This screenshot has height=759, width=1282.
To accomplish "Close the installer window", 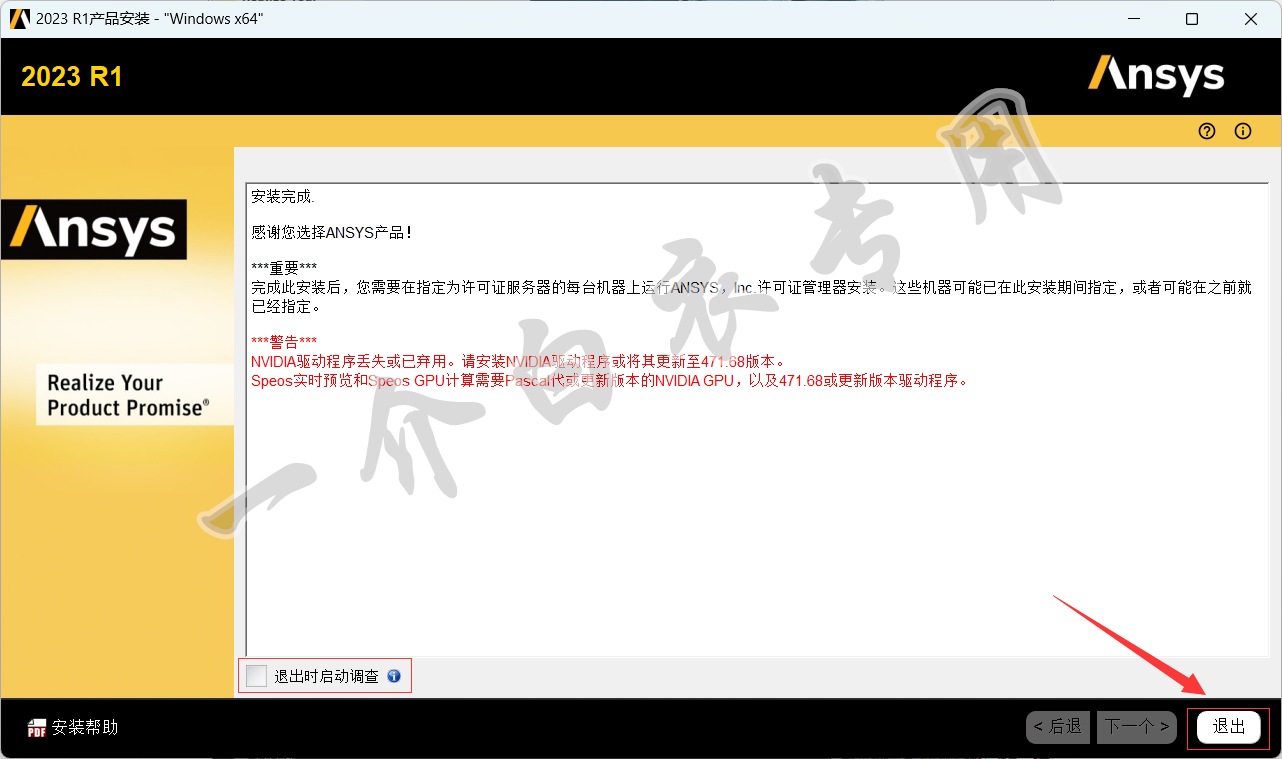I will pyautogui.click(x=1251, y=19).
